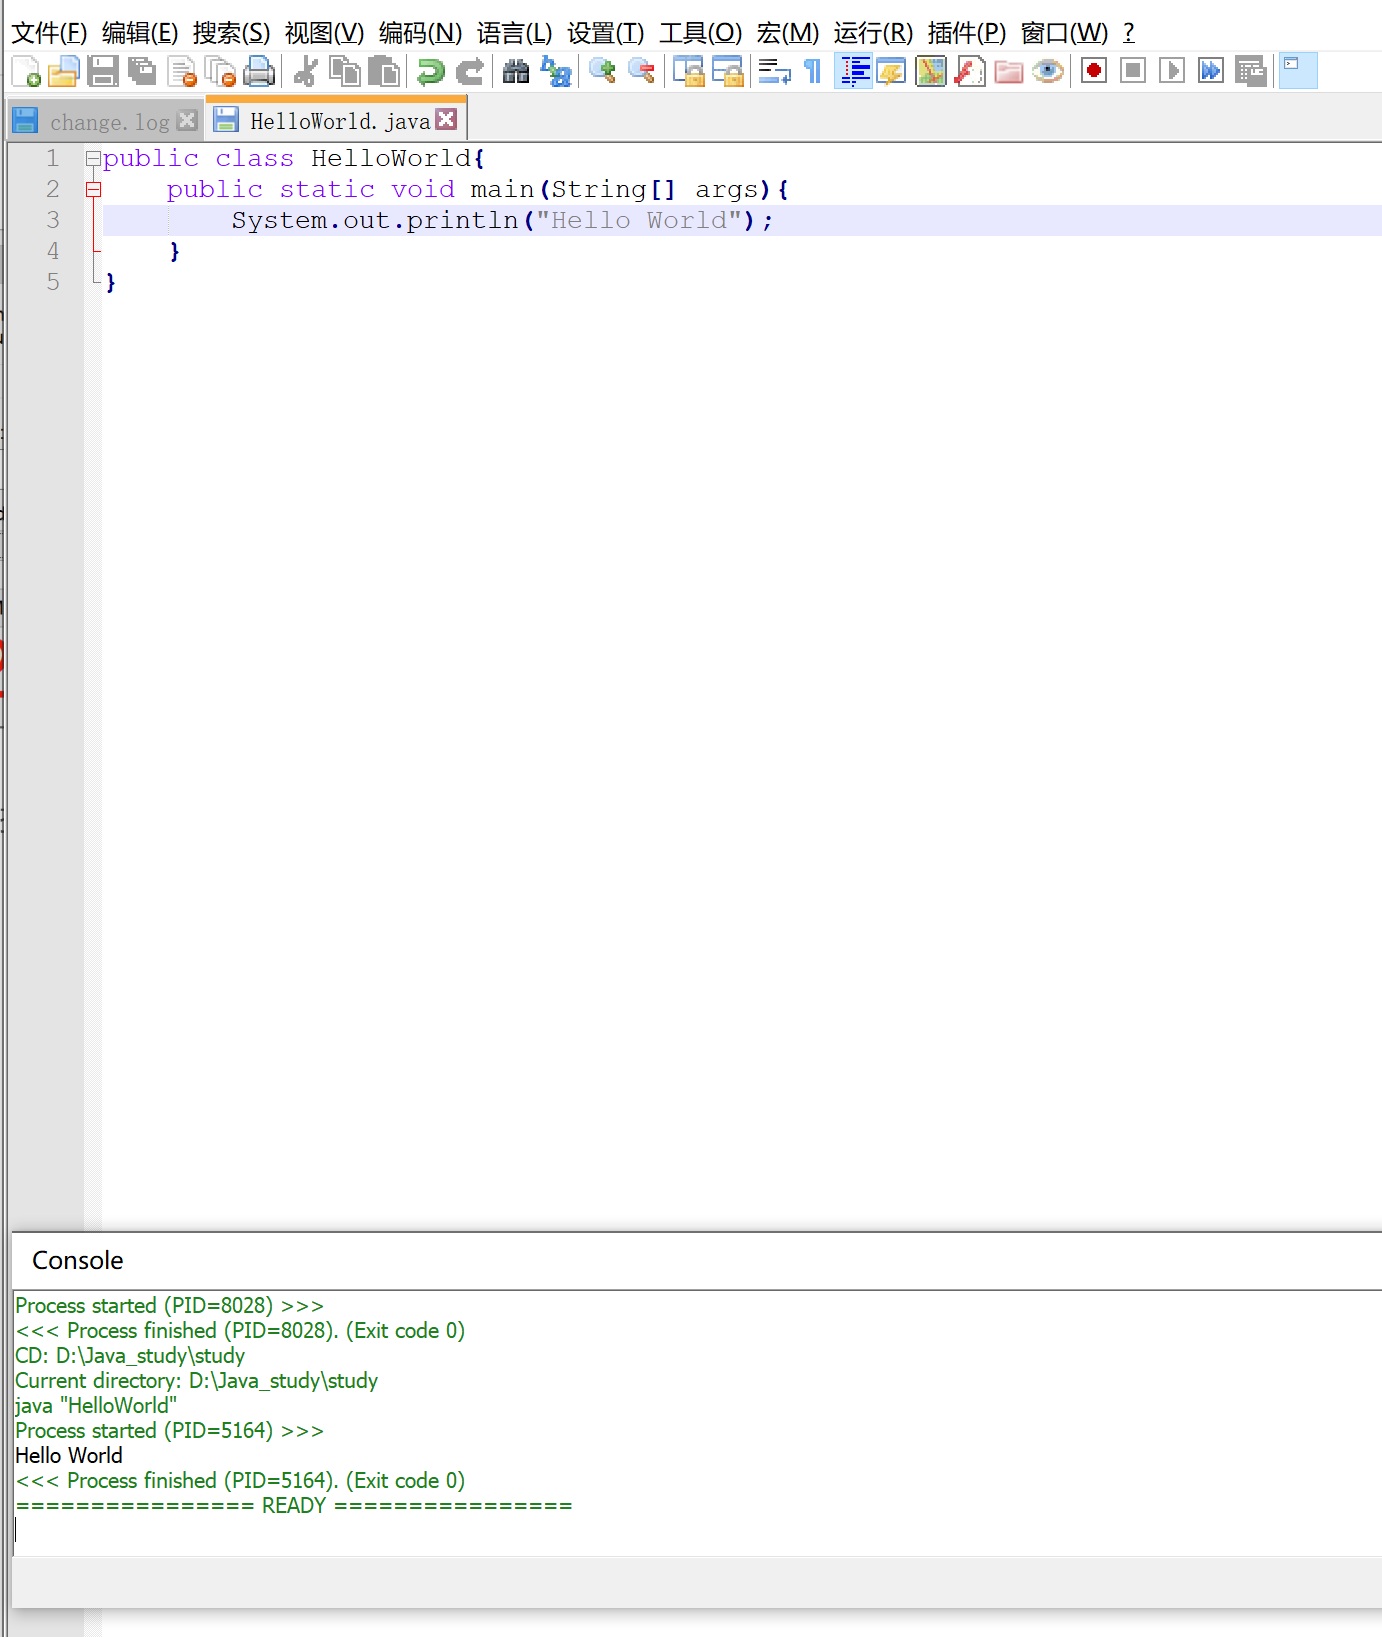Click the Close All files icon
The width and height of the screenshot is (1382, 1637).
click(220, 71)
